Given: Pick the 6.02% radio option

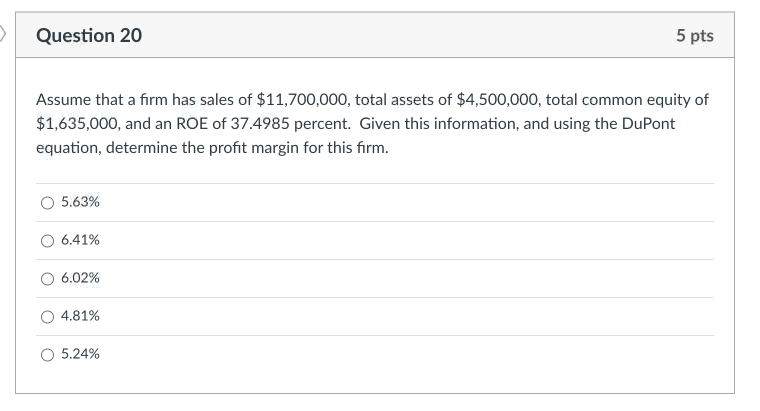Looking at the screenshot, I should (x=47, y=278).
